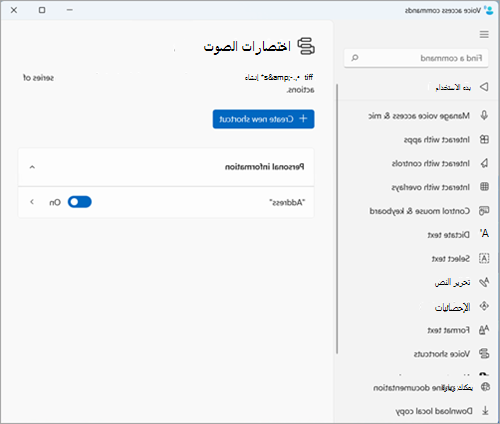Minimize the Voice access commands window
The height and width of the screenshot is (424, 500).
click(x=70, y=10)
